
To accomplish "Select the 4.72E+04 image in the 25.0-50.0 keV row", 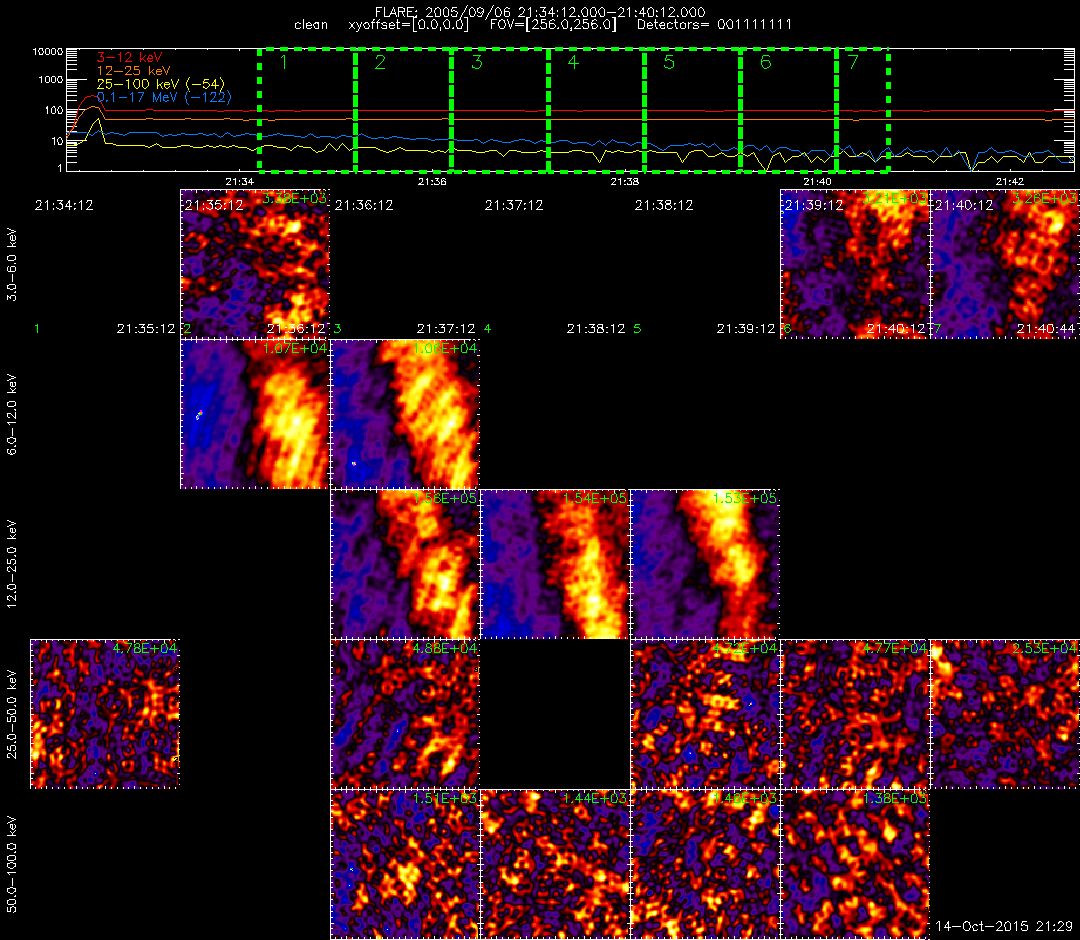I will pyautogui.click(x=705, y=714).
